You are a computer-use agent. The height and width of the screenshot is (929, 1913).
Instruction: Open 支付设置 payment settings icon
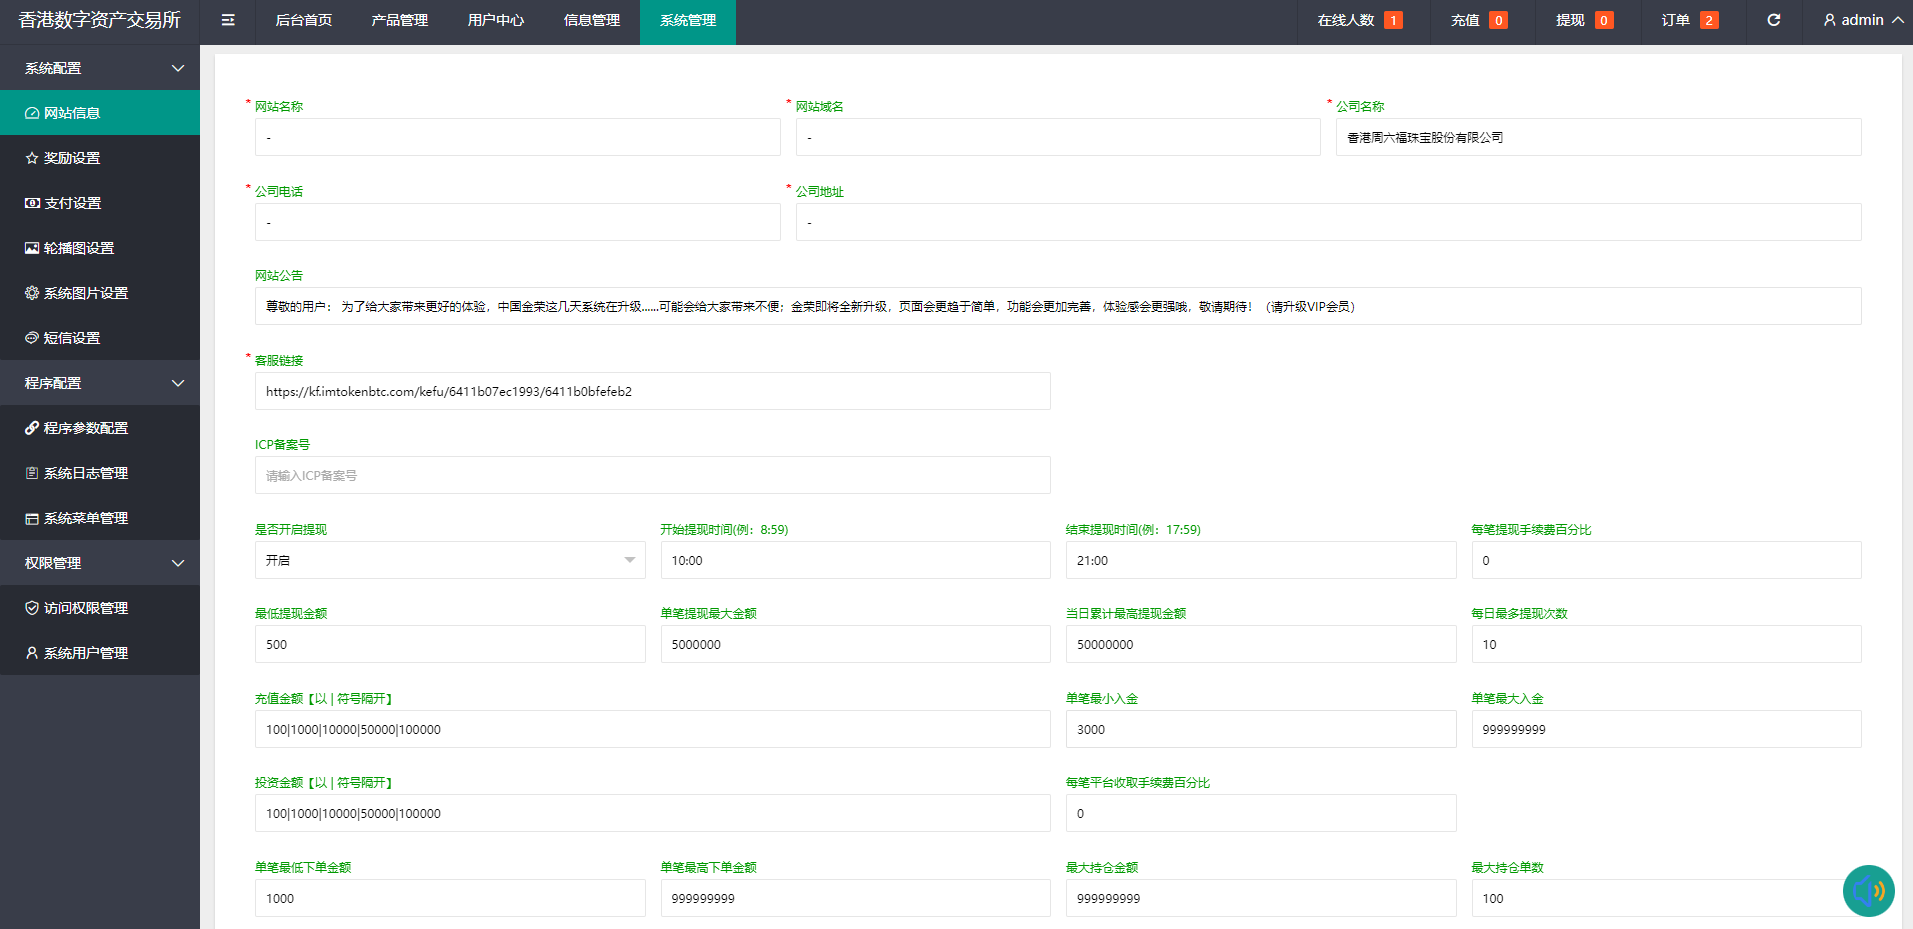[x=31, y=202]
